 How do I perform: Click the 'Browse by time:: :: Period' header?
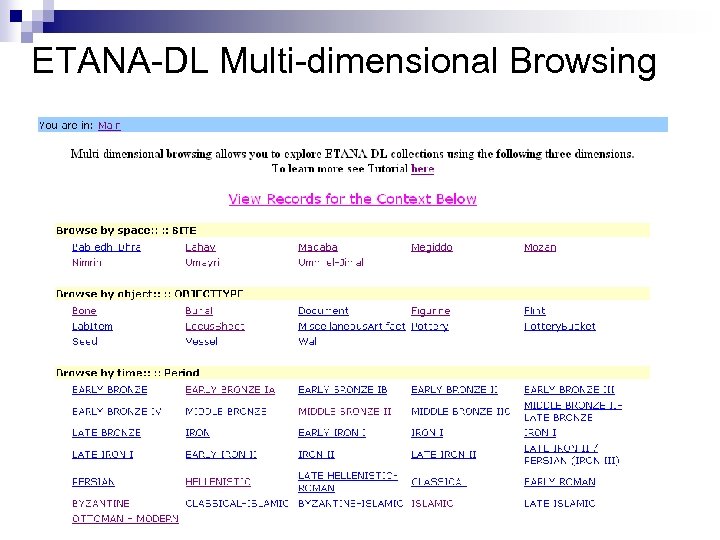(353, 372)
